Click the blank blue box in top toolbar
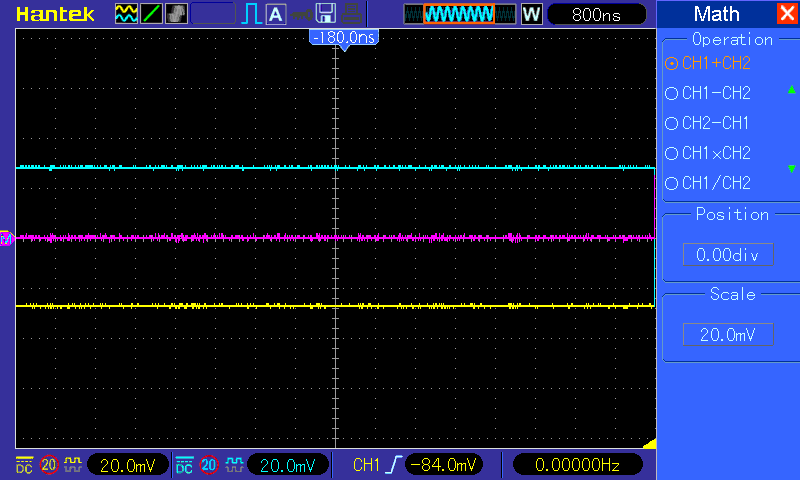 (x=213, y=14)
